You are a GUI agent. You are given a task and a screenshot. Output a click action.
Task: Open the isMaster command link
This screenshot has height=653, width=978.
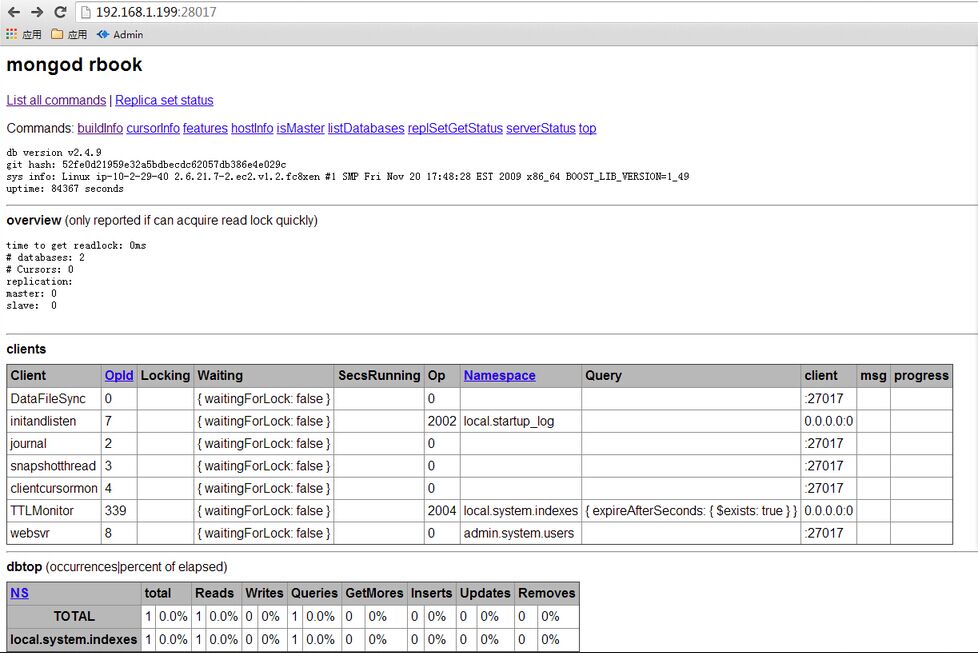pyautogui.click(x=299, y=128)
